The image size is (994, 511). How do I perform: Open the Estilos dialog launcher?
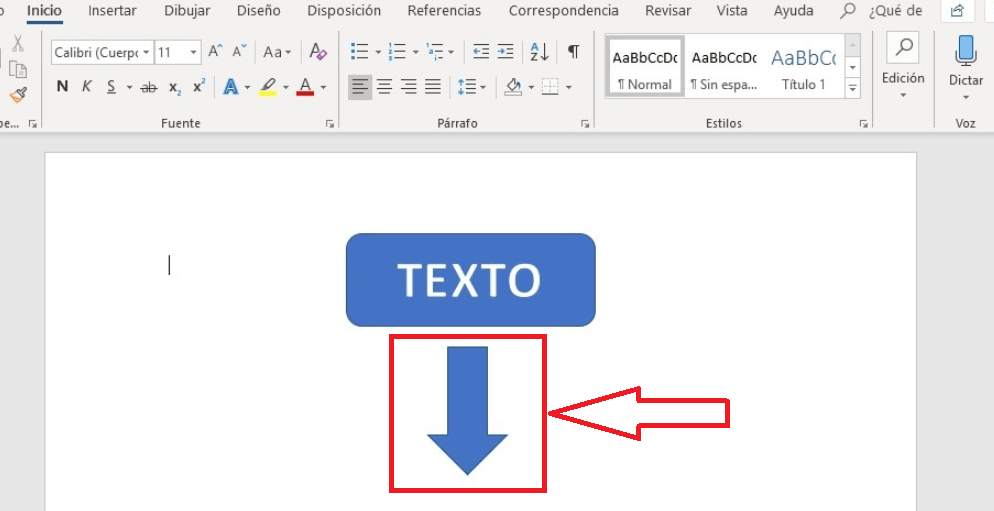[x=863, y=124]
